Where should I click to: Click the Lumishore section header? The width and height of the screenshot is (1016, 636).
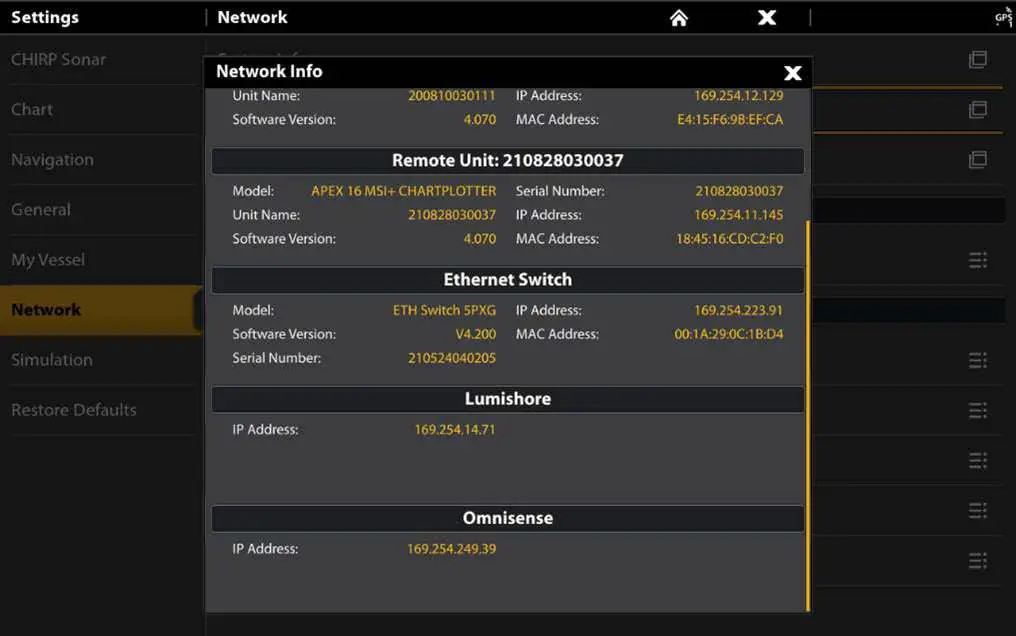(x=507, y=398)
